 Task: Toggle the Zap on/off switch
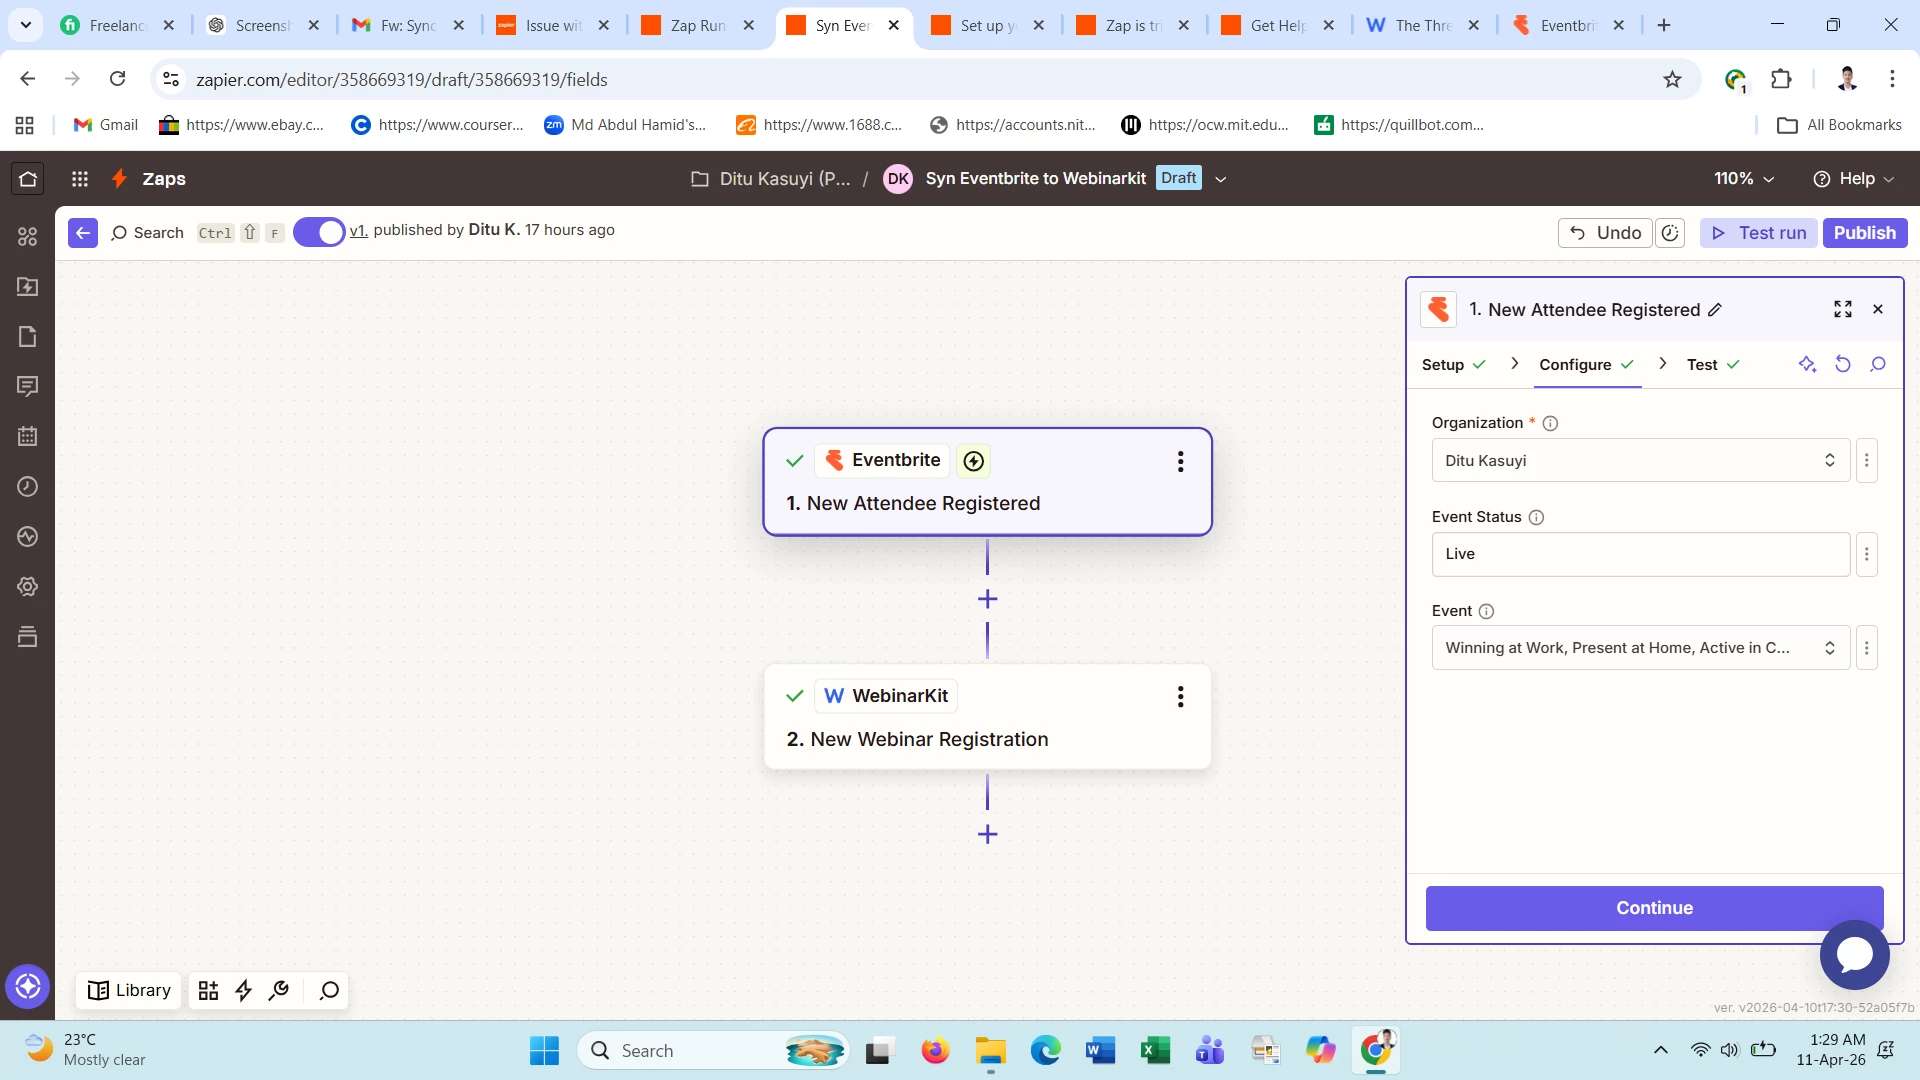[319, 232]
